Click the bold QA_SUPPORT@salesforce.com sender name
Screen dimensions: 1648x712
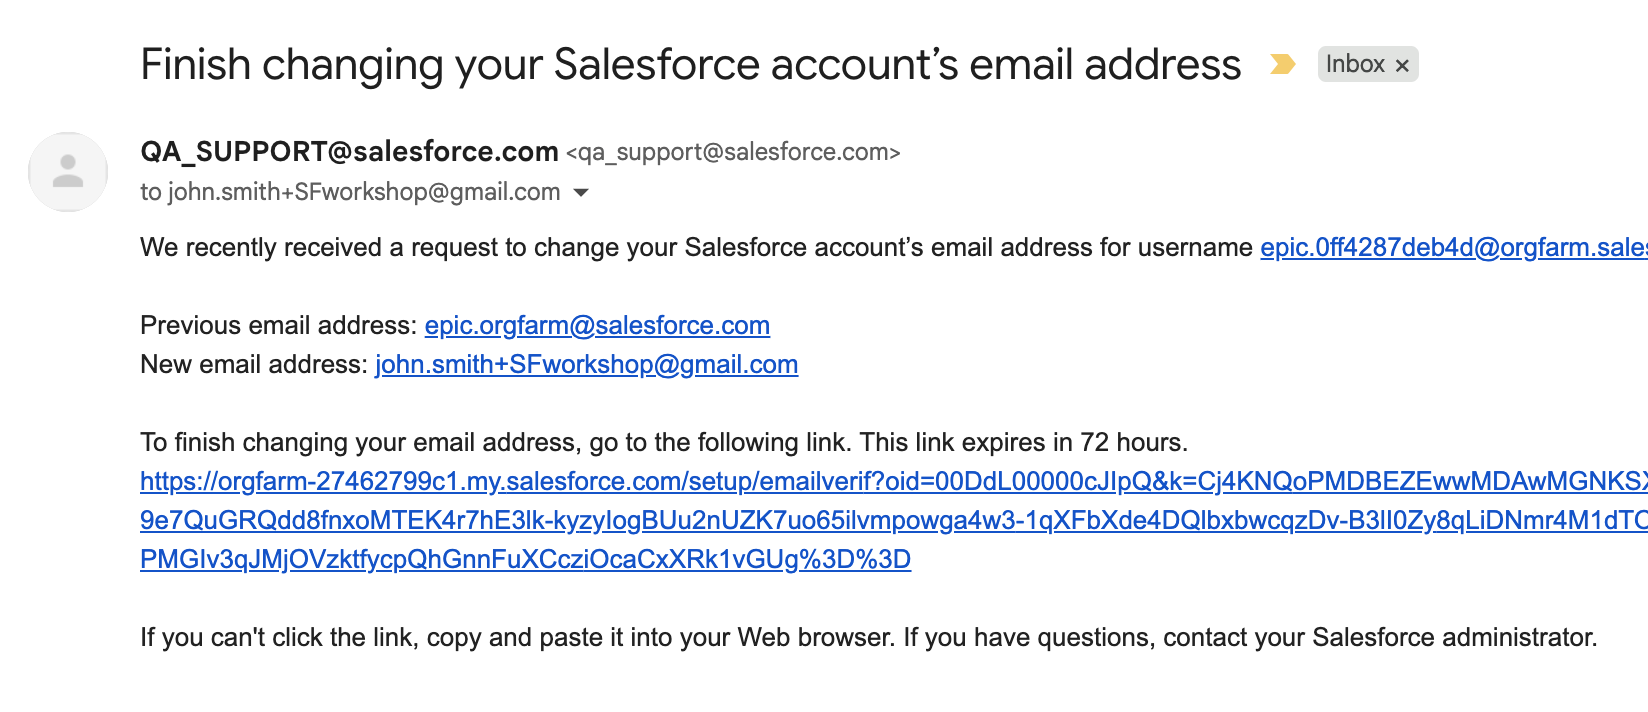pos(349,151)
